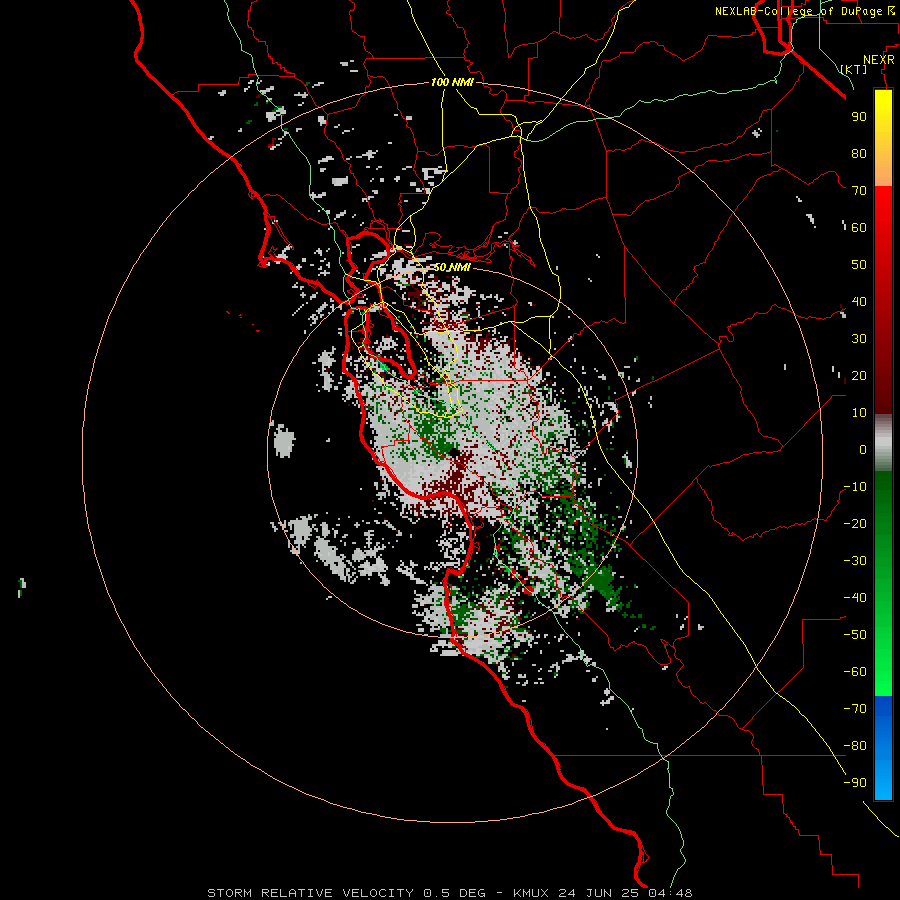Click the positive "80" legend tick value
This screenshot has height=900, width=900.
(x=859, y=153)
